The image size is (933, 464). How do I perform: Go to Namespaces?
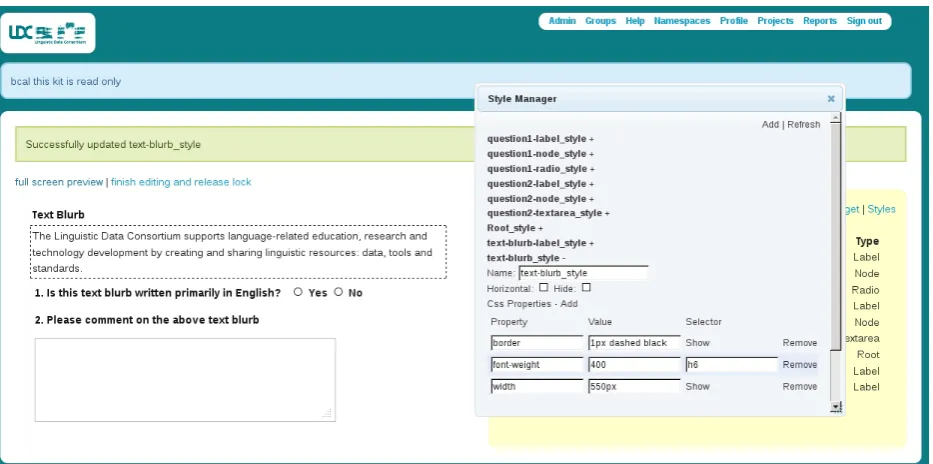(x=682, y=21)
